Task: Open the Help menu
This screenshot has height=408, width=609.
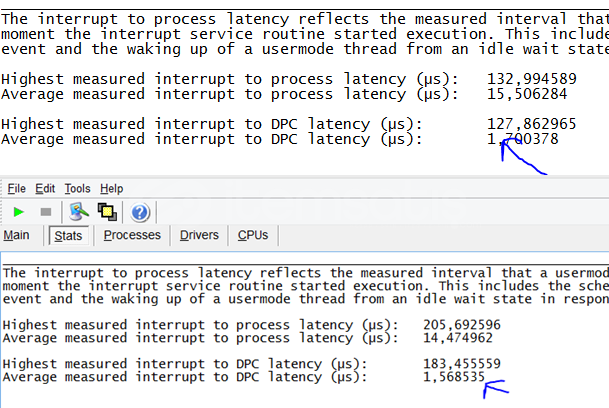Action: 112,188
